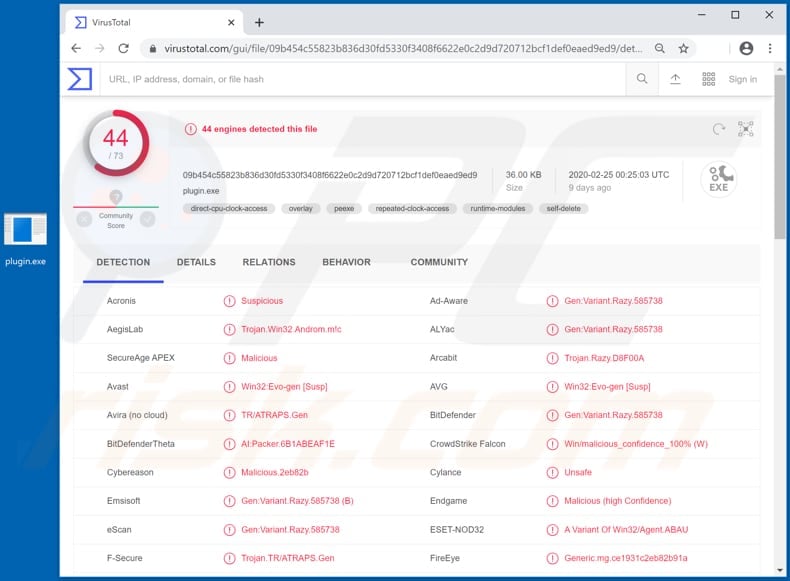The height and width of the screenshot is (581, 790).
Task: Click the runtime-modules tag
Action: click(497, 208)
